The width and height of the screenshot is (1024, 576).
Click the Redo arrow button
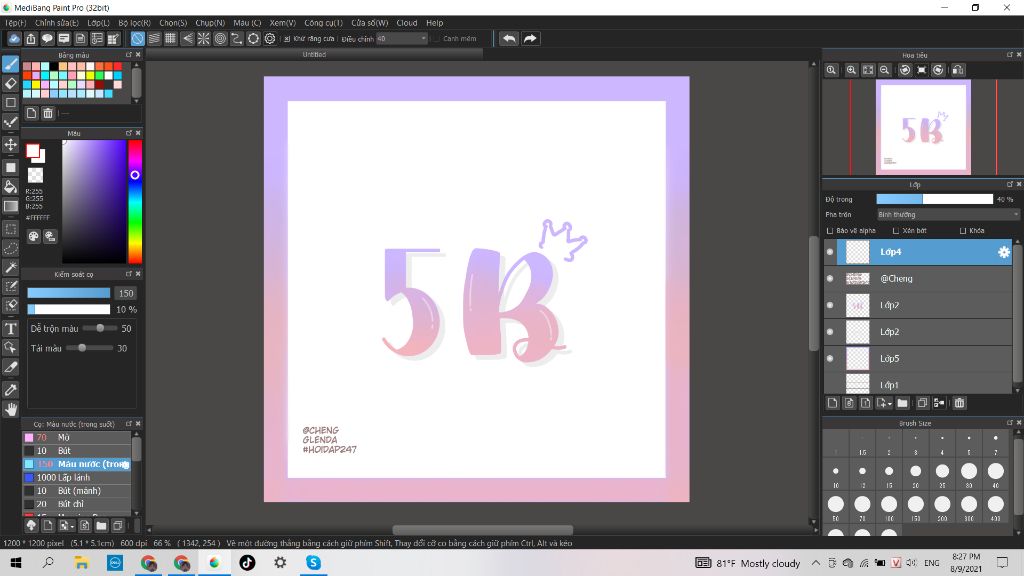tap(530, 39)
